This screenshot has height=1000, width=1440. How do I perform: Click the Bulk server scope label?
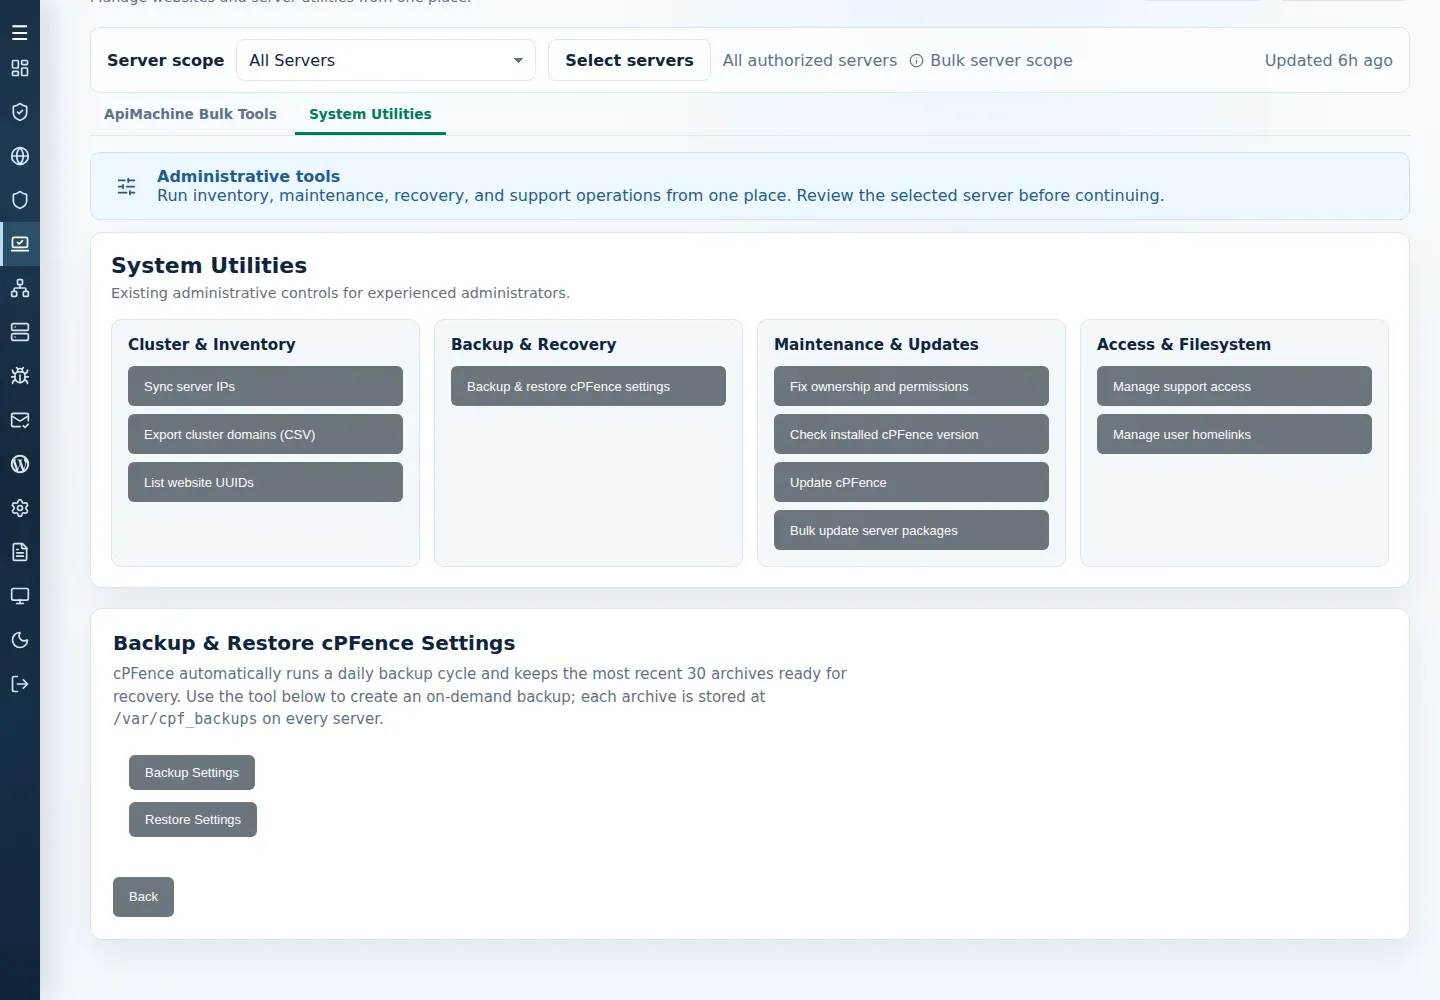[1001, 60]
